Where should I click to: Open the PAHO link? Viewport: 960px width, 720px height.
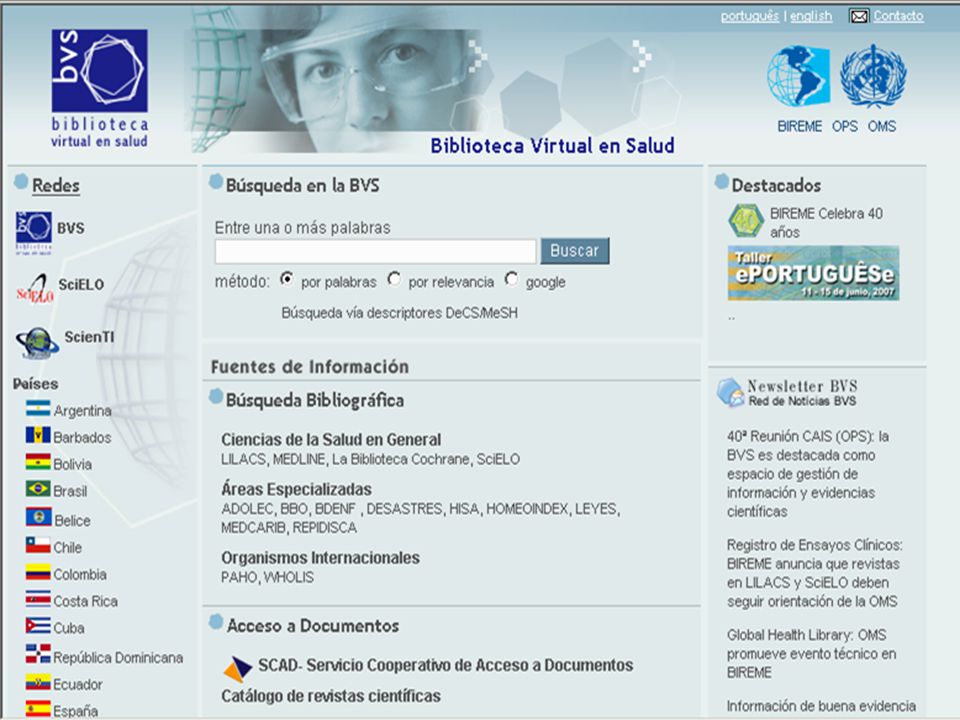pos(239,577)
